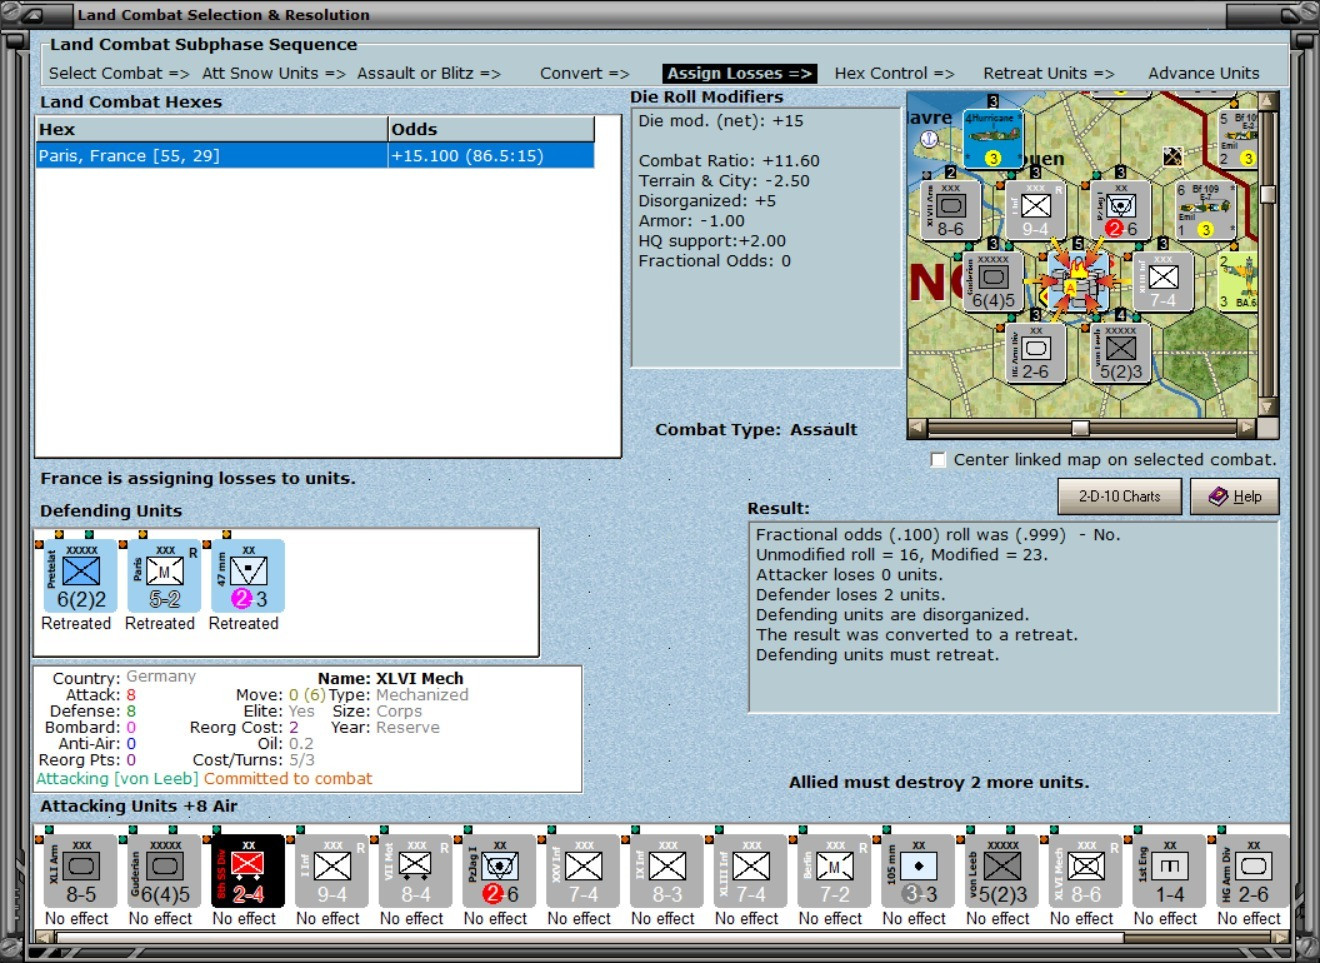Click the 'Terrain & City: -2.50' line
1320x963 pixels.
pos(724,181)
